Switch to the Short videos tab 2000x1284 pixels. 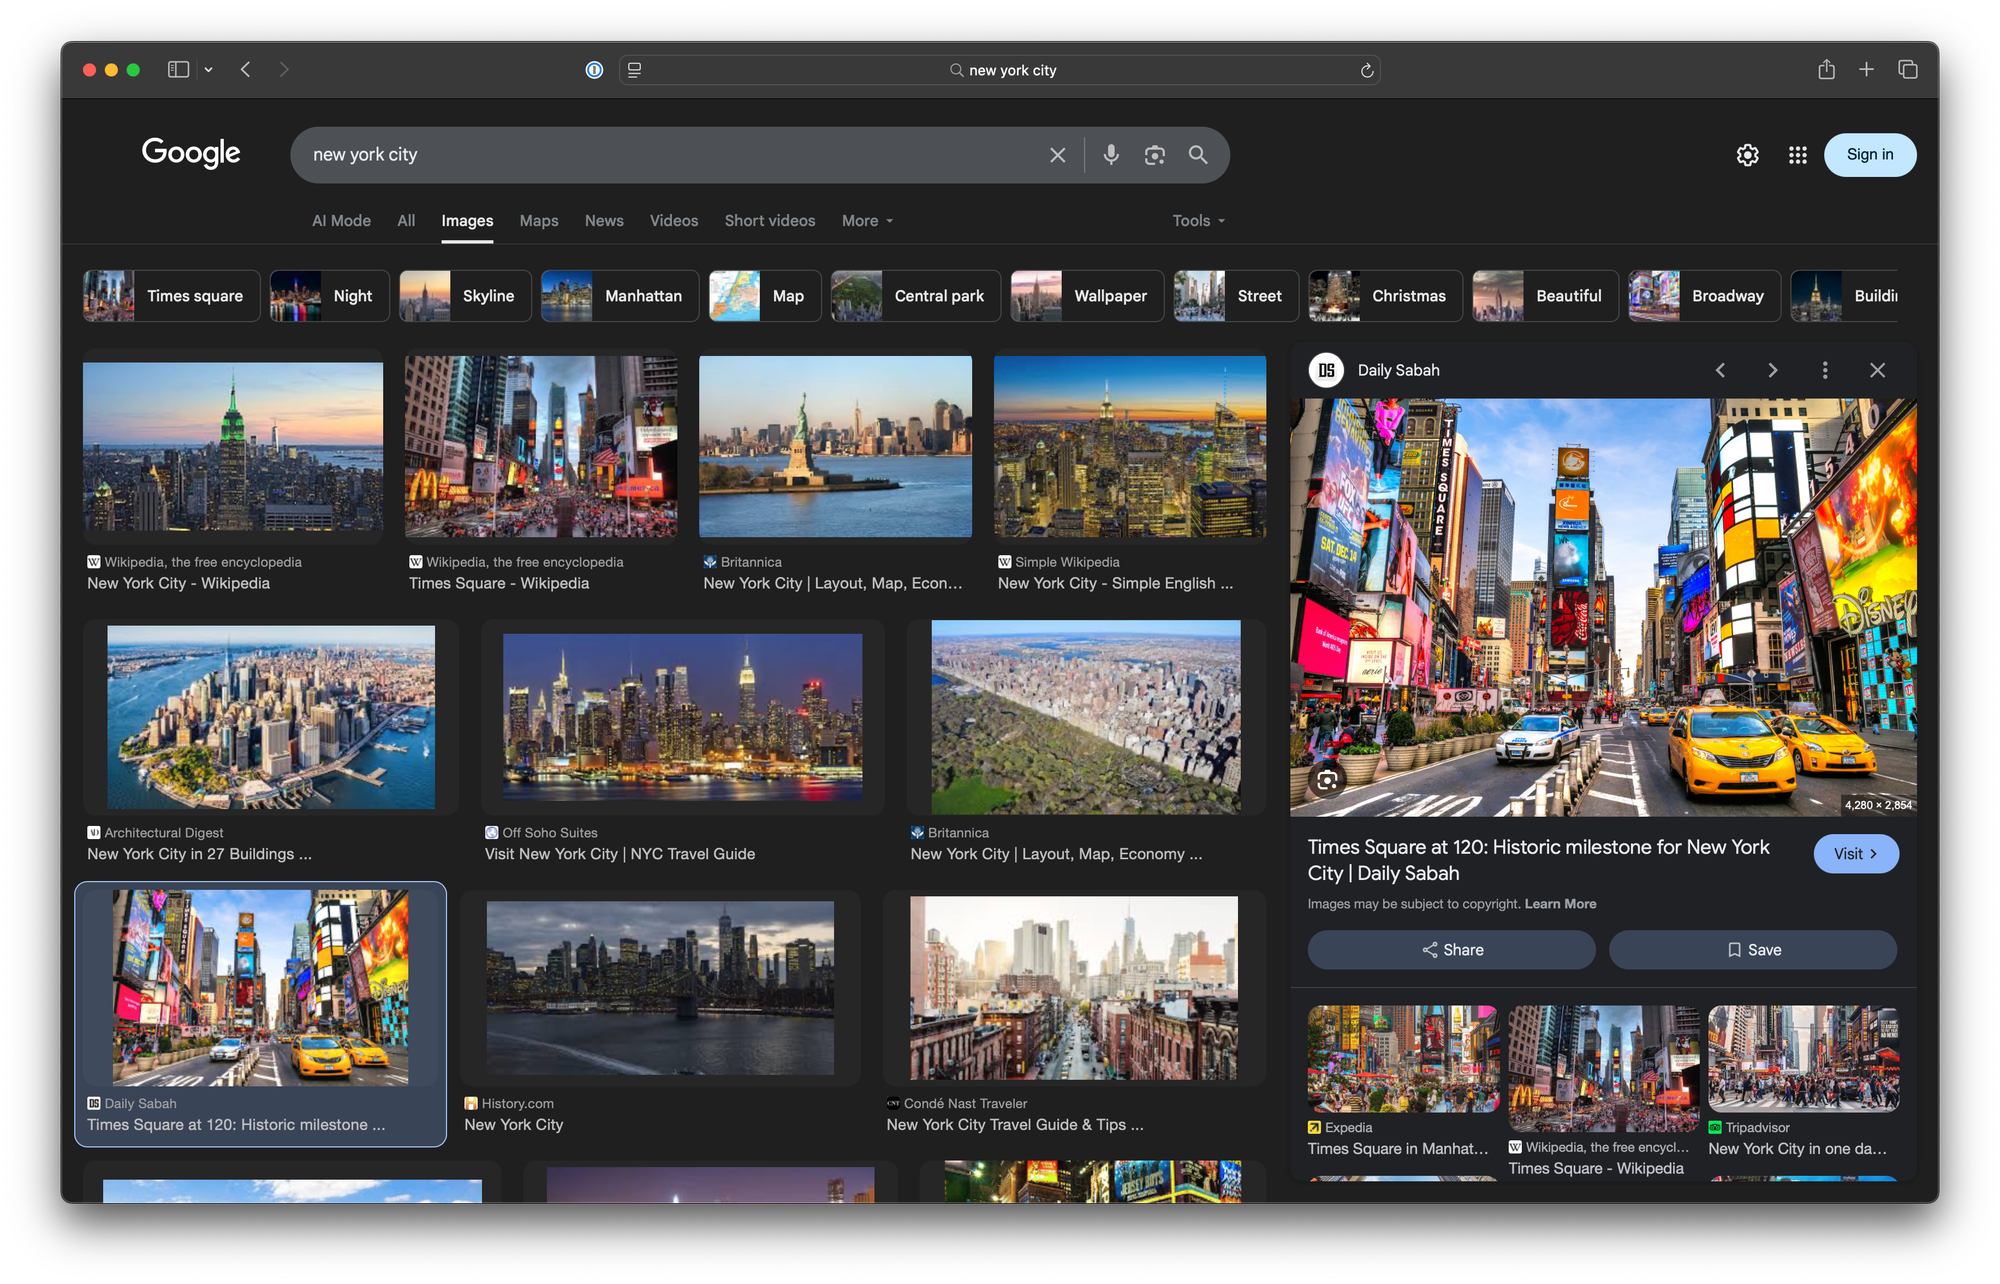tap(770, 221)
